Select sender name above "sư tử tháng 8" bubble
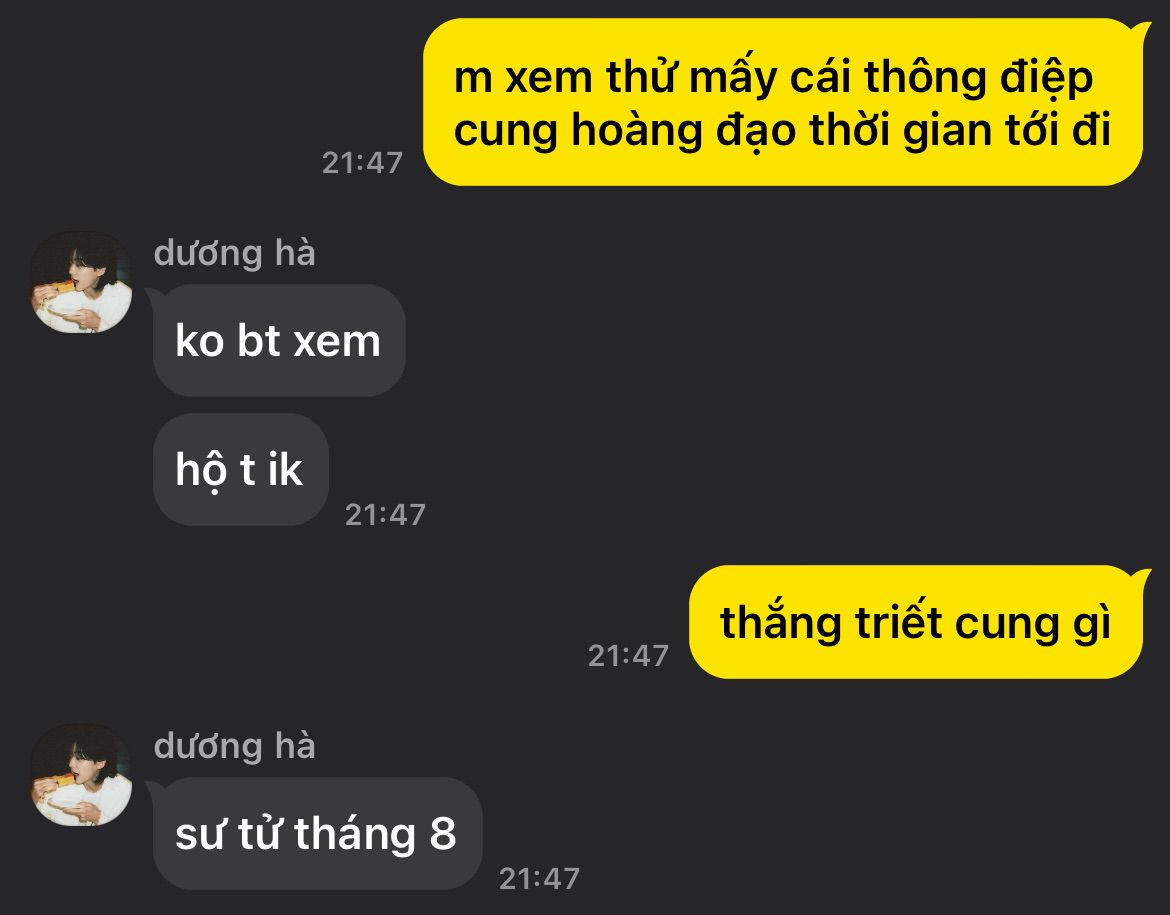This screenshot has height=915, width=1170. pos(234,746)
